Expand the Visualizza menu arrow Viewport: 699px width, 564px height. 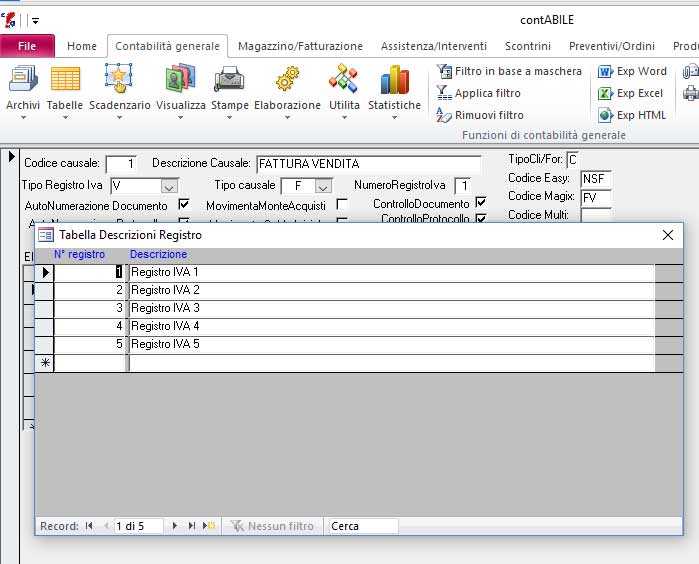pyautogui.click(x=181, y=117)
